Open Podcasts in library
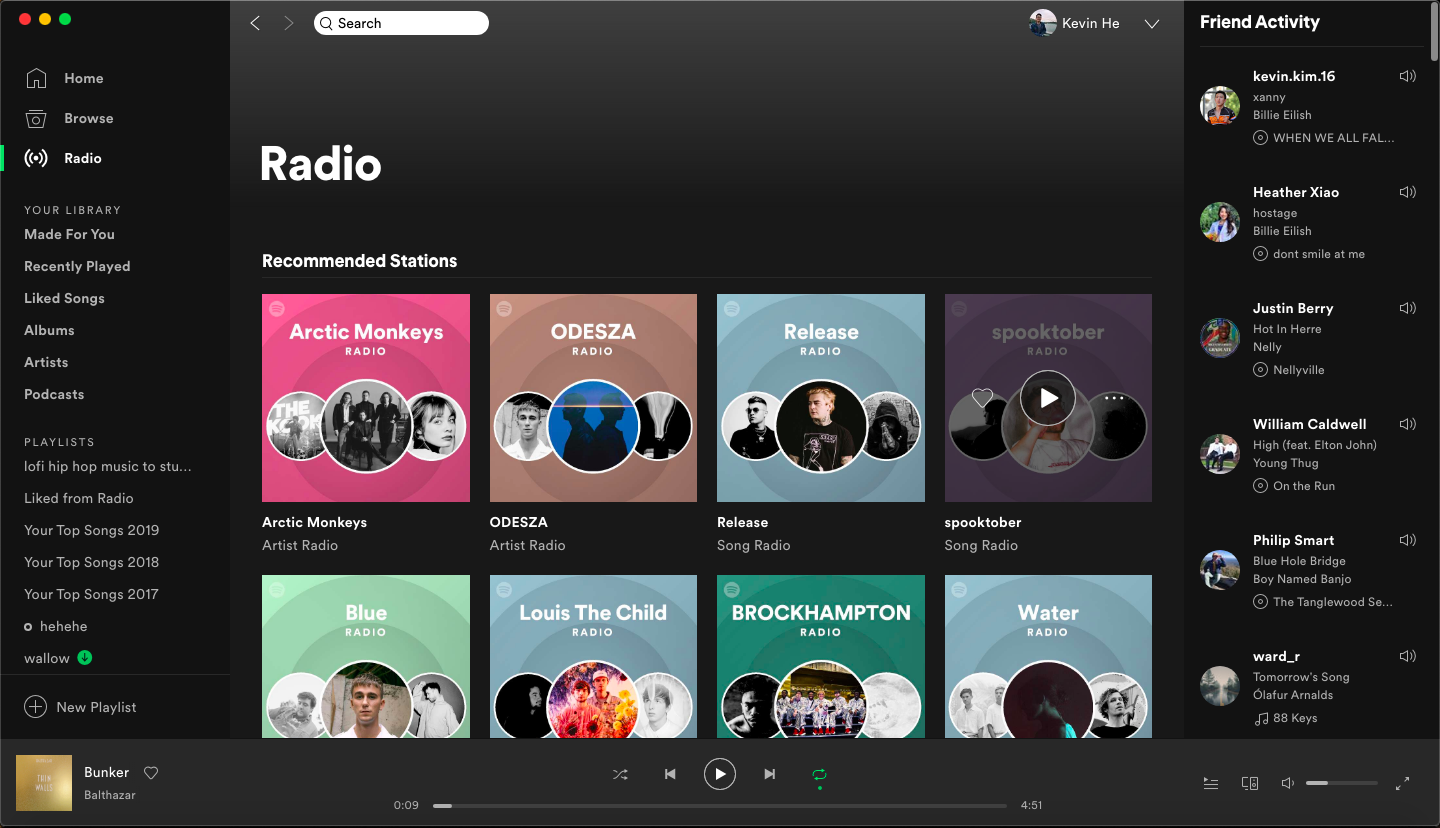The width and height of the screenshot is (1440, 828). (x=54, y=394)
